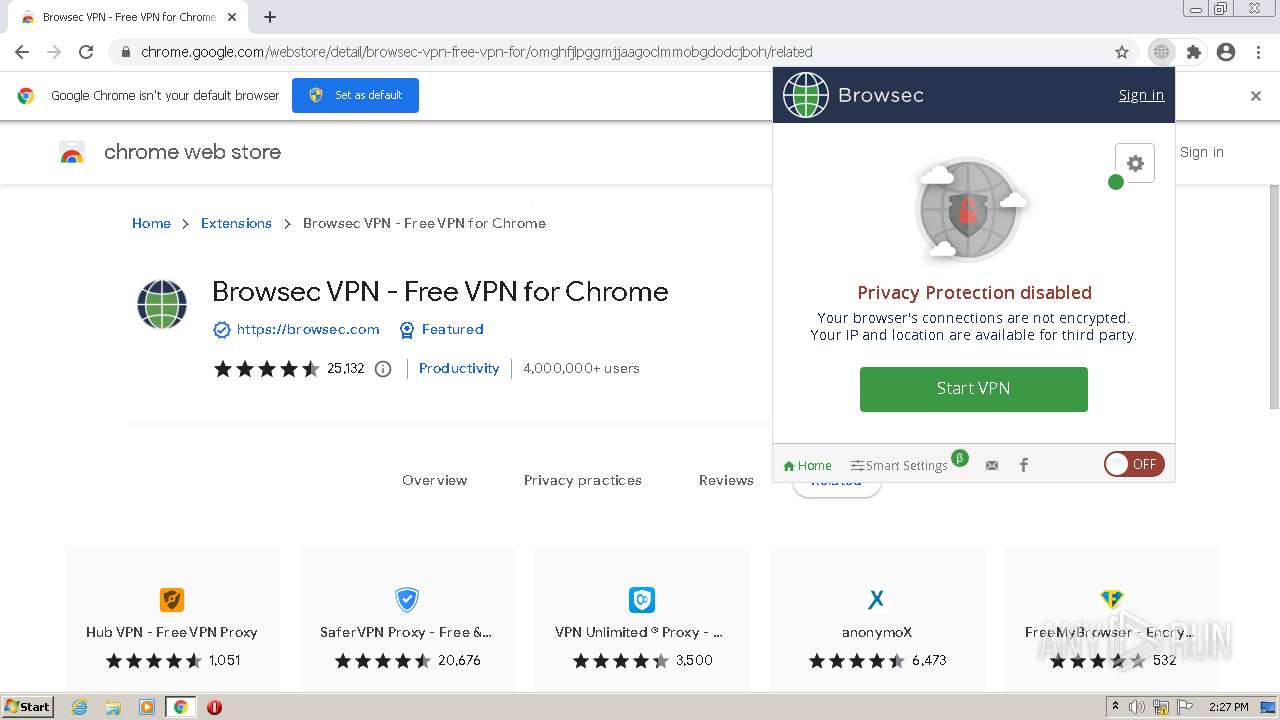Open Chrome three-dot menu
Viewport: 1280px width, 720px height.
point(1258,52)
